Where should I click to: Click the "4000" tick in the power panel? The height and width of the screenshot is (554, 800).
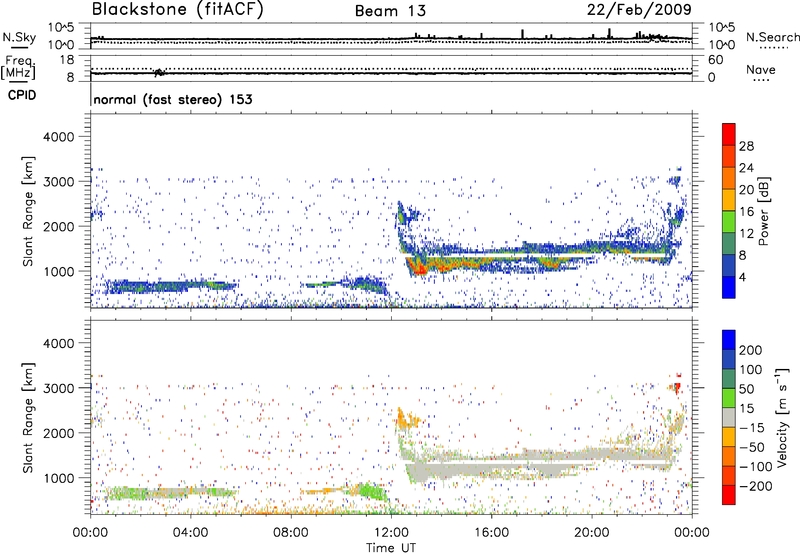[59, 137]
